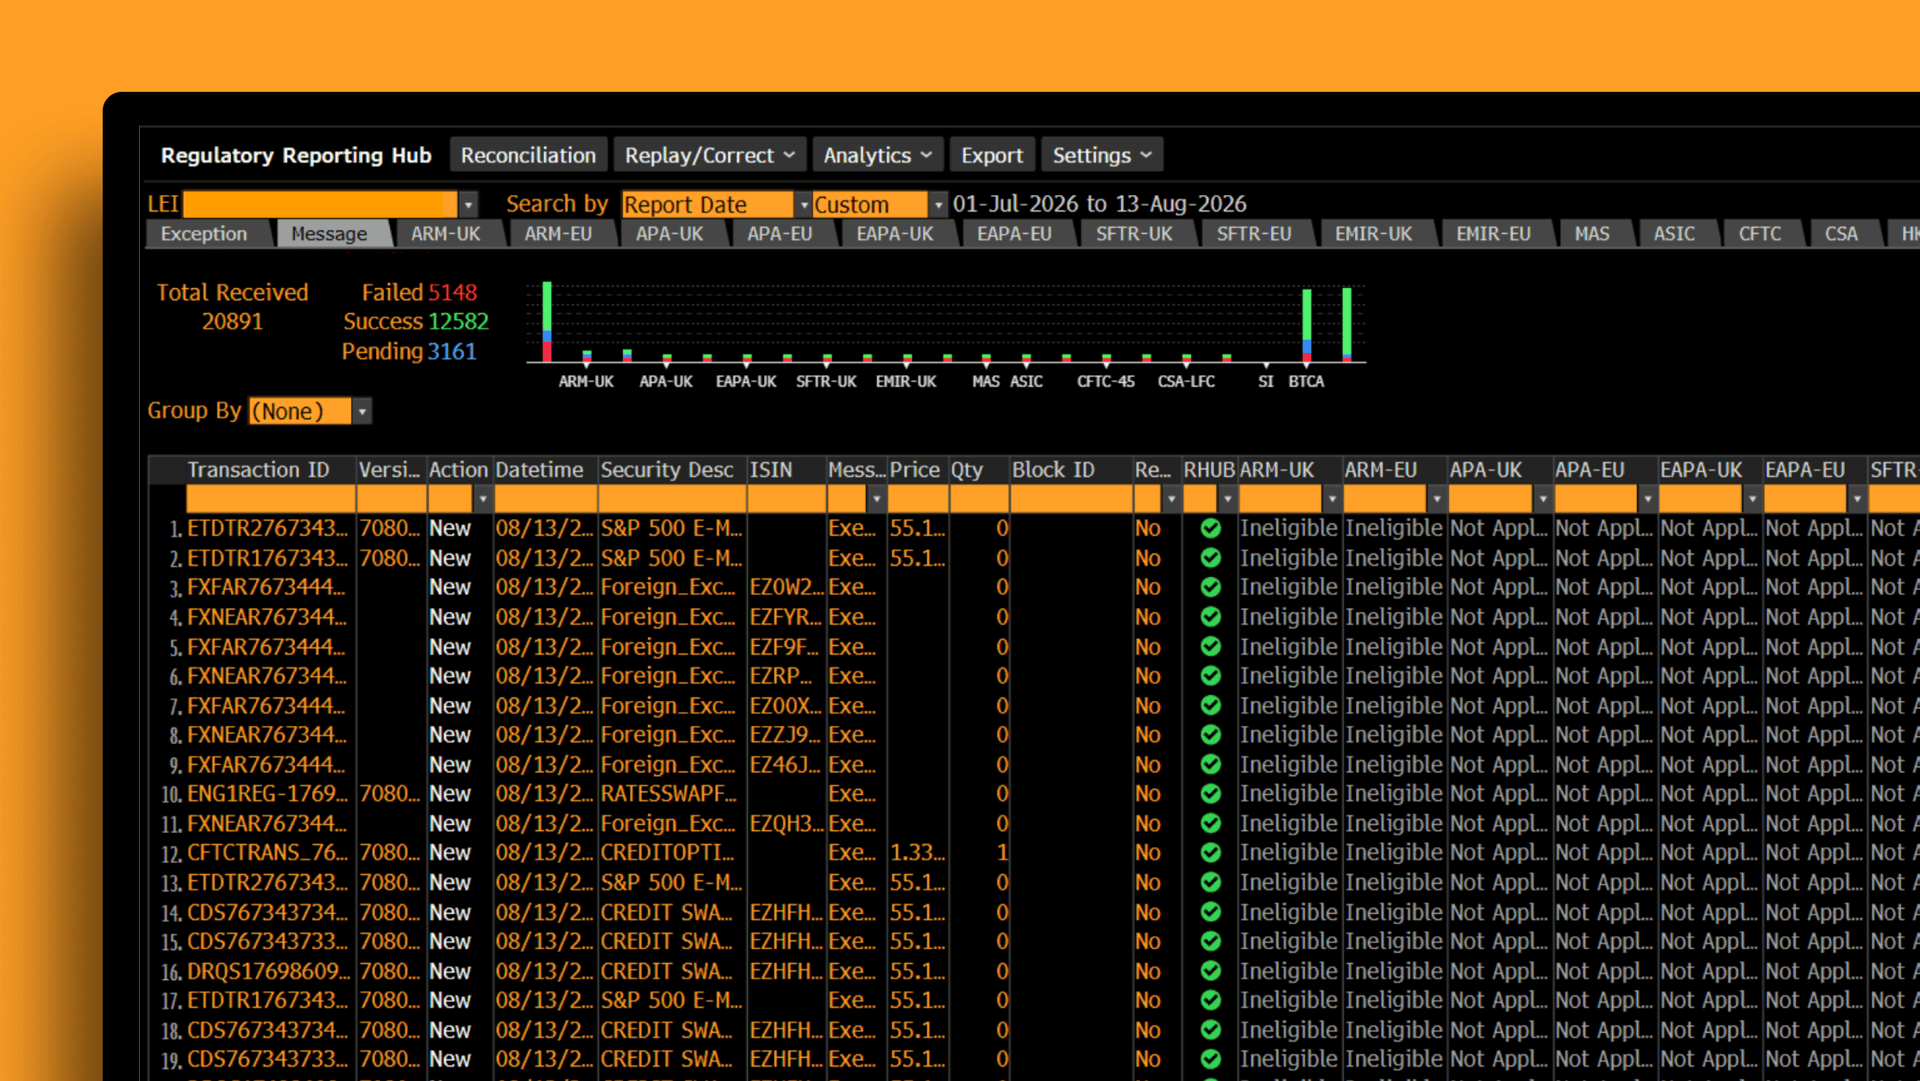Click the RHUB green check icon in row 14
The height and width of the screenshot is (1081, 1920).
click(x=1210, y=913)
